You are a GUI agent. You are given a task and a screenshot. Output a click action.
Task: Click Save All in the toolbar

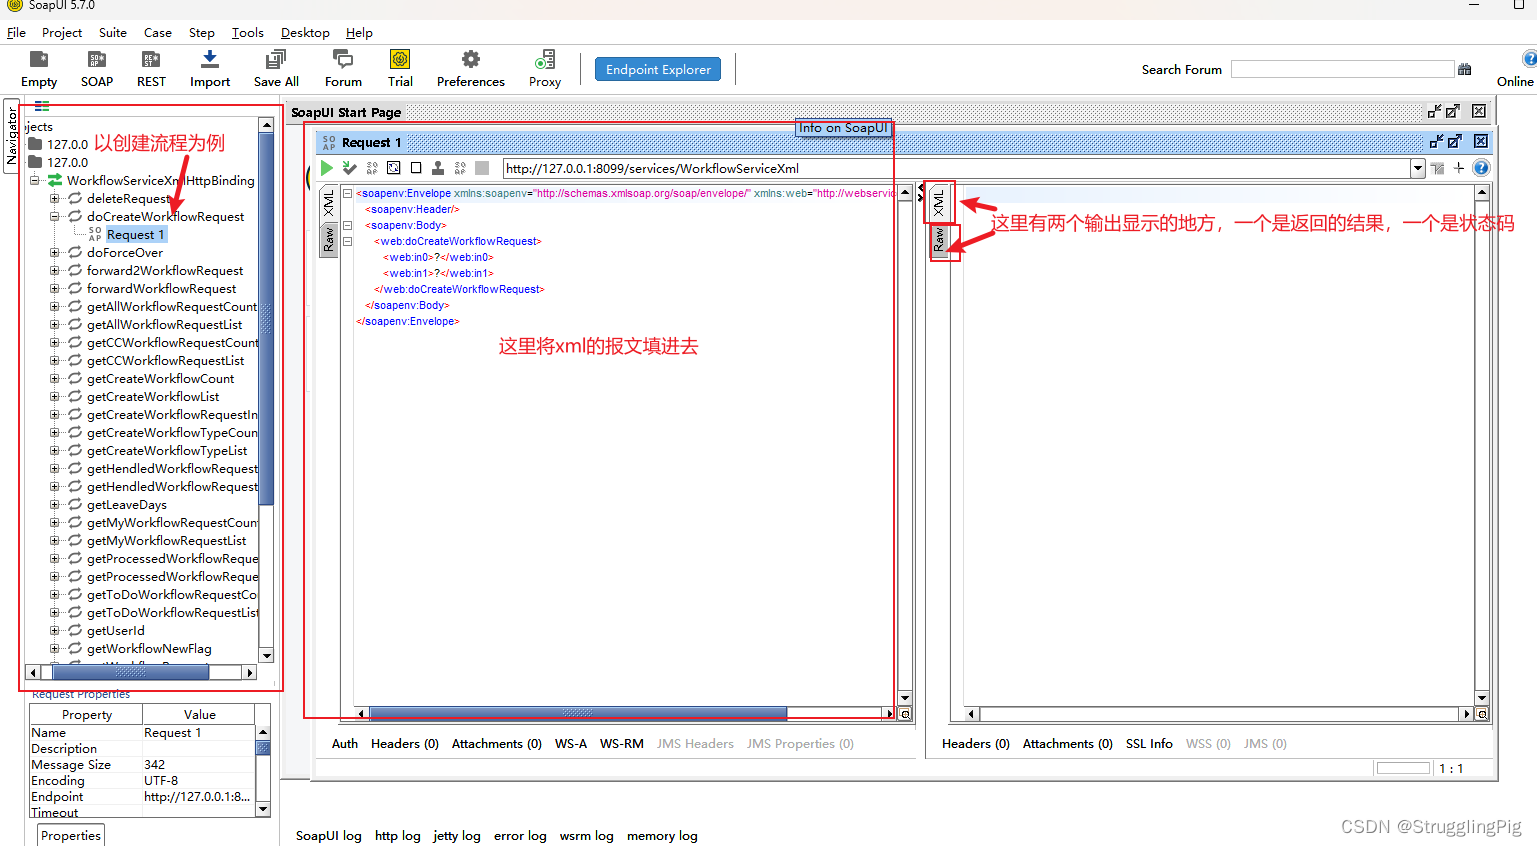(276, 69)
